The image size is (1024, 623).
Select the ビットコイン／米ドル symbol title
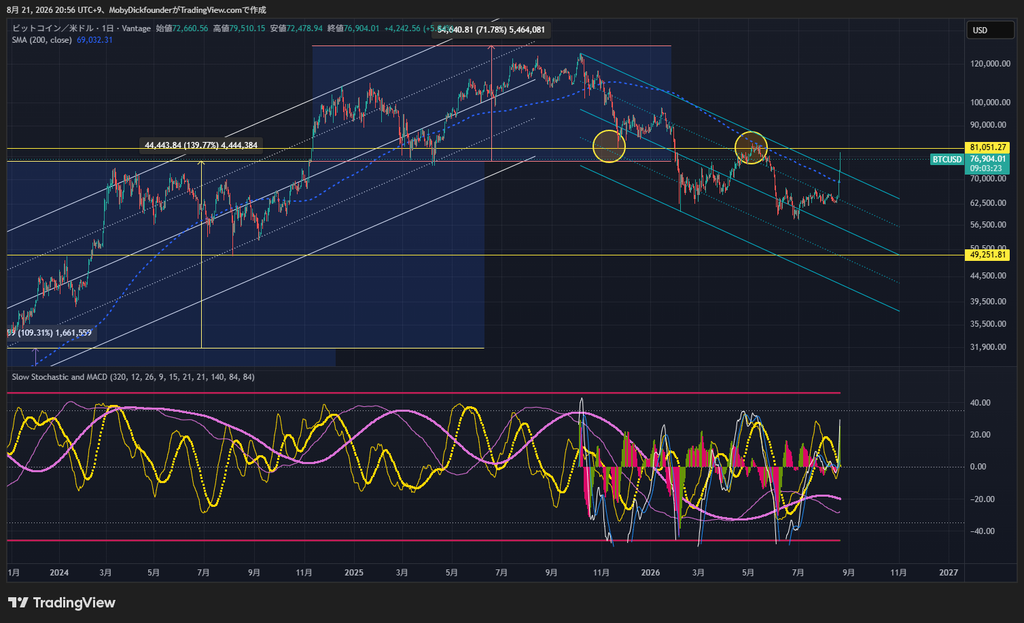53,29
